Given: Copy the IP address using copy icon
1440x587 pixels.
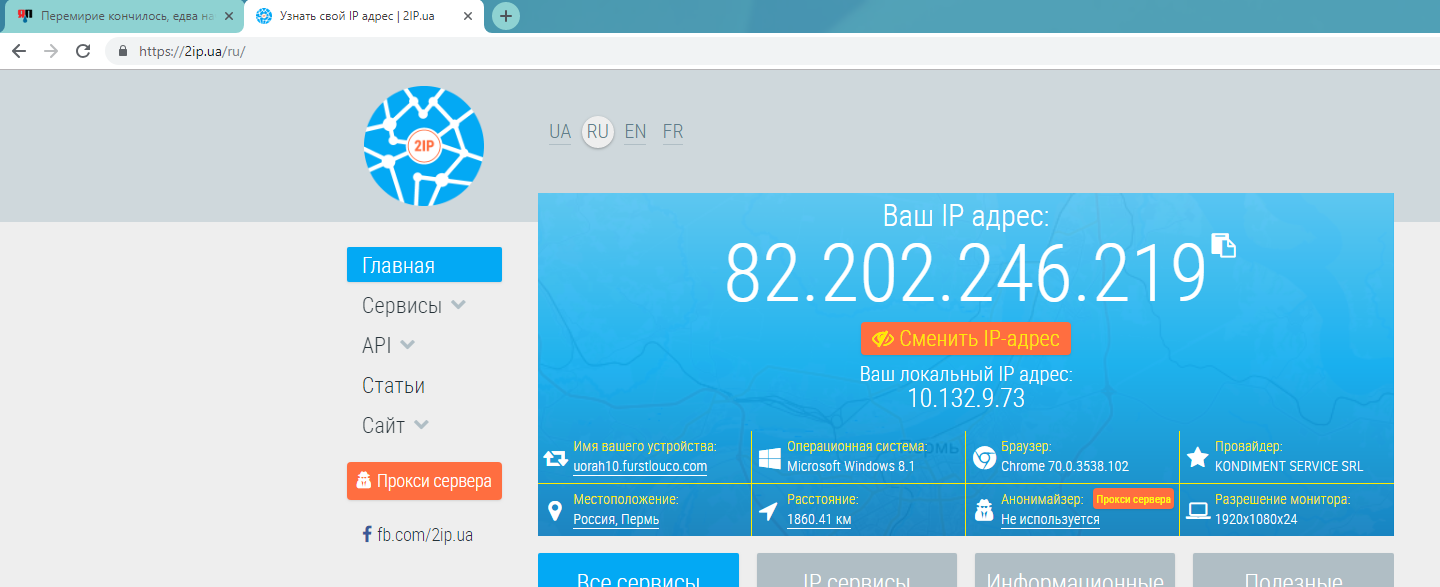Looking at the screenshot, I should pos(1223,245).
